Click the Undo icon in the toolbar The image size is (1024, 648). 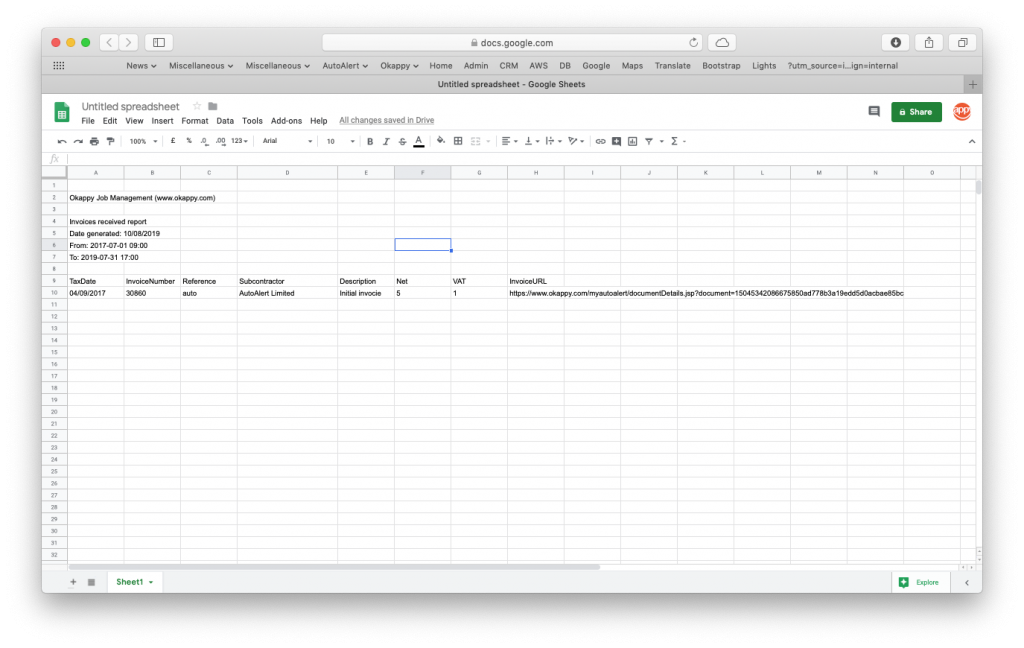(62, 141)
